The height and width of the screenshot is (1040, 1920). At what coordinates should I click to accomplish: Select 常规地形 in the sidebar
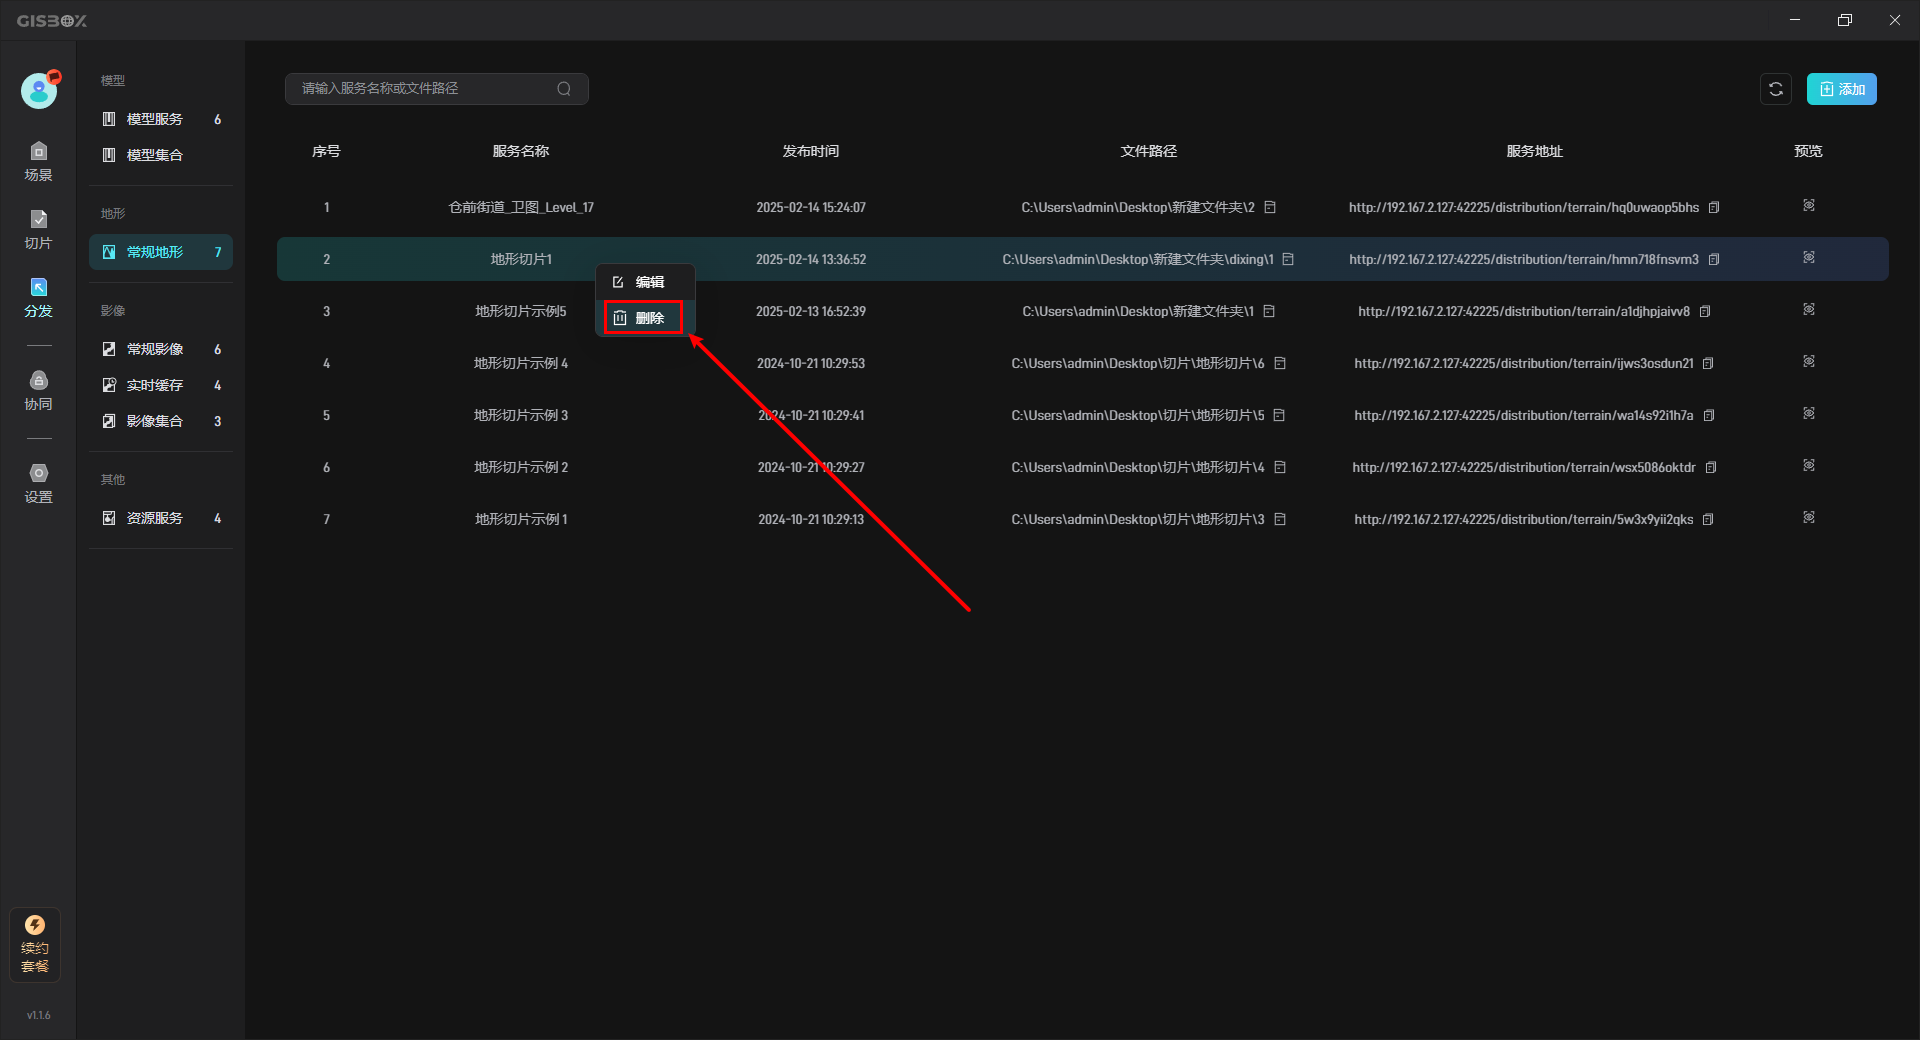(x=161, y=252)
